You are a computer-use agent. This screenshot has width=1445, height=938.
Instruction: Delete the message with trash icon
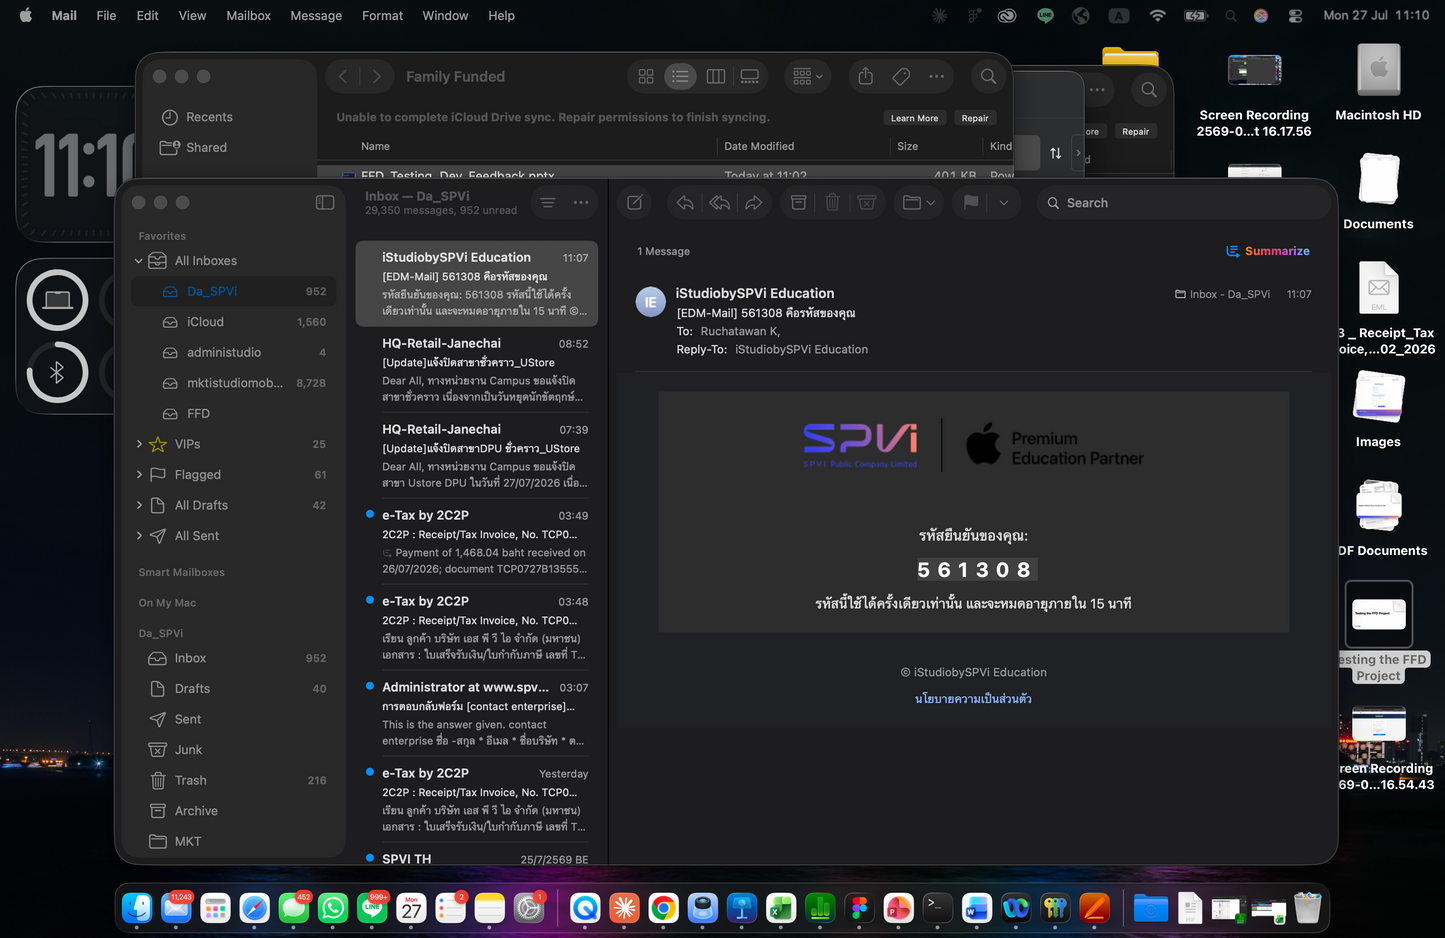[832, 203]
